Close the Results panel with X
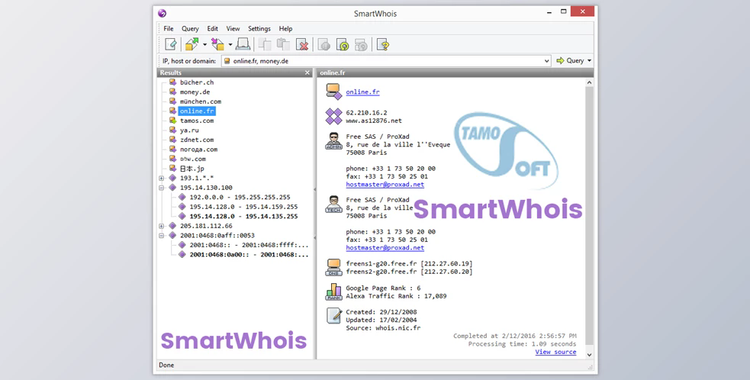Screen dimensions: 750x380 [307, 73]
